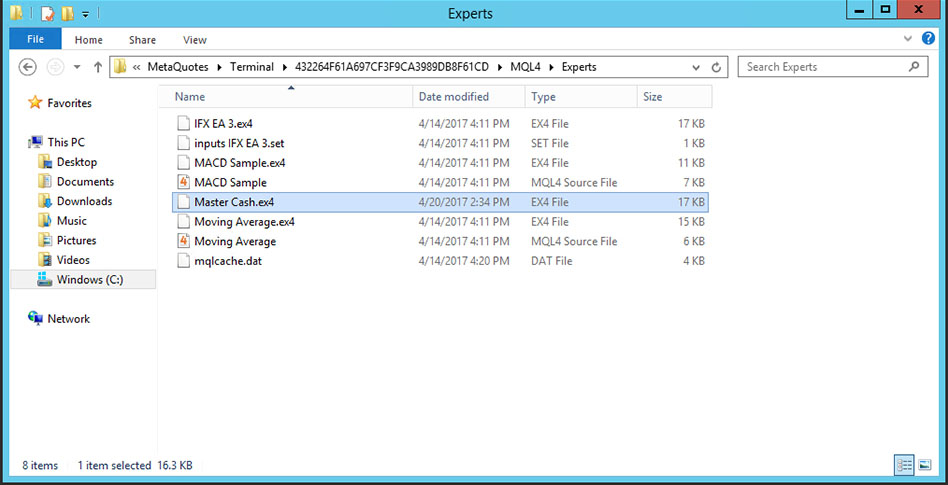Click the folder system menu icon
Screen dimensions: 948x485
[16, 12]
